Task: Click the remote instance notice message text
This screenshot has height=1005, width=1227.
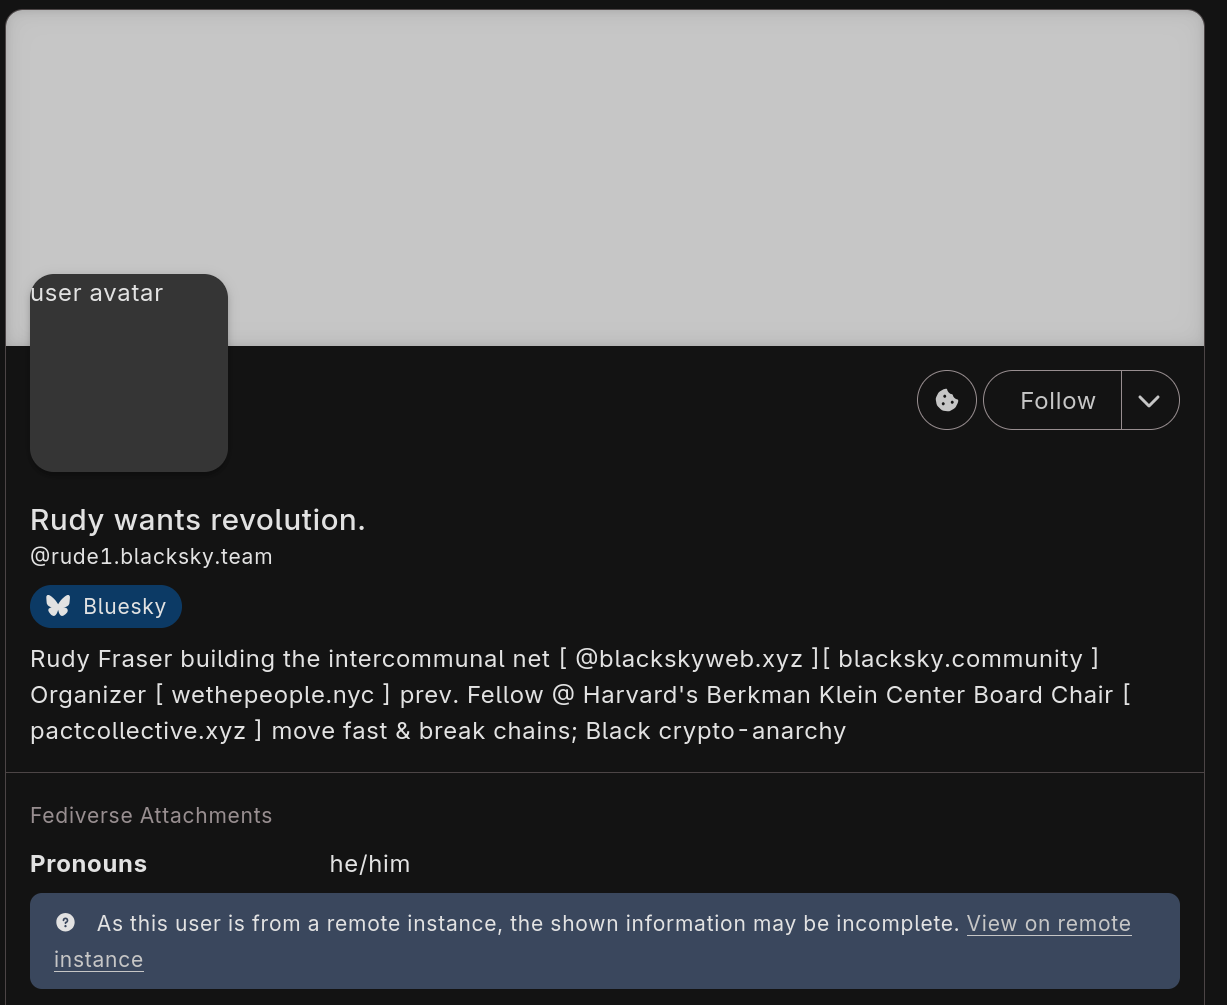Action: pyautogui.click(x=527, y=924)
